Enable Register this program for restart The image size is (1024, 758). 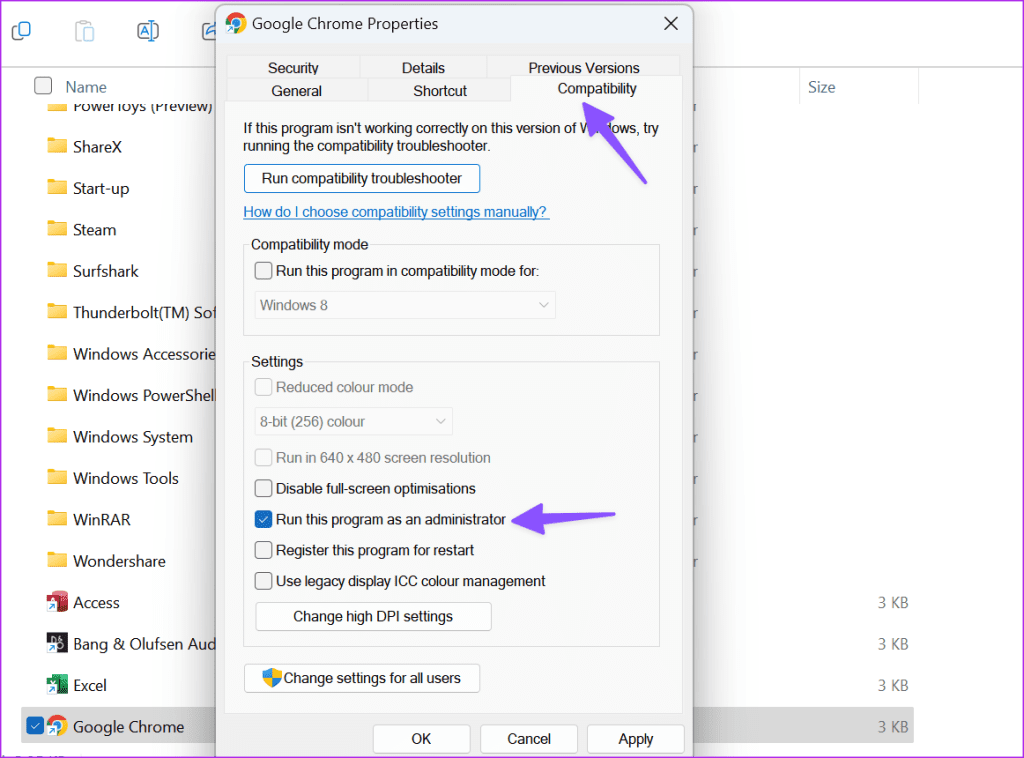click(x=263, y=550)
